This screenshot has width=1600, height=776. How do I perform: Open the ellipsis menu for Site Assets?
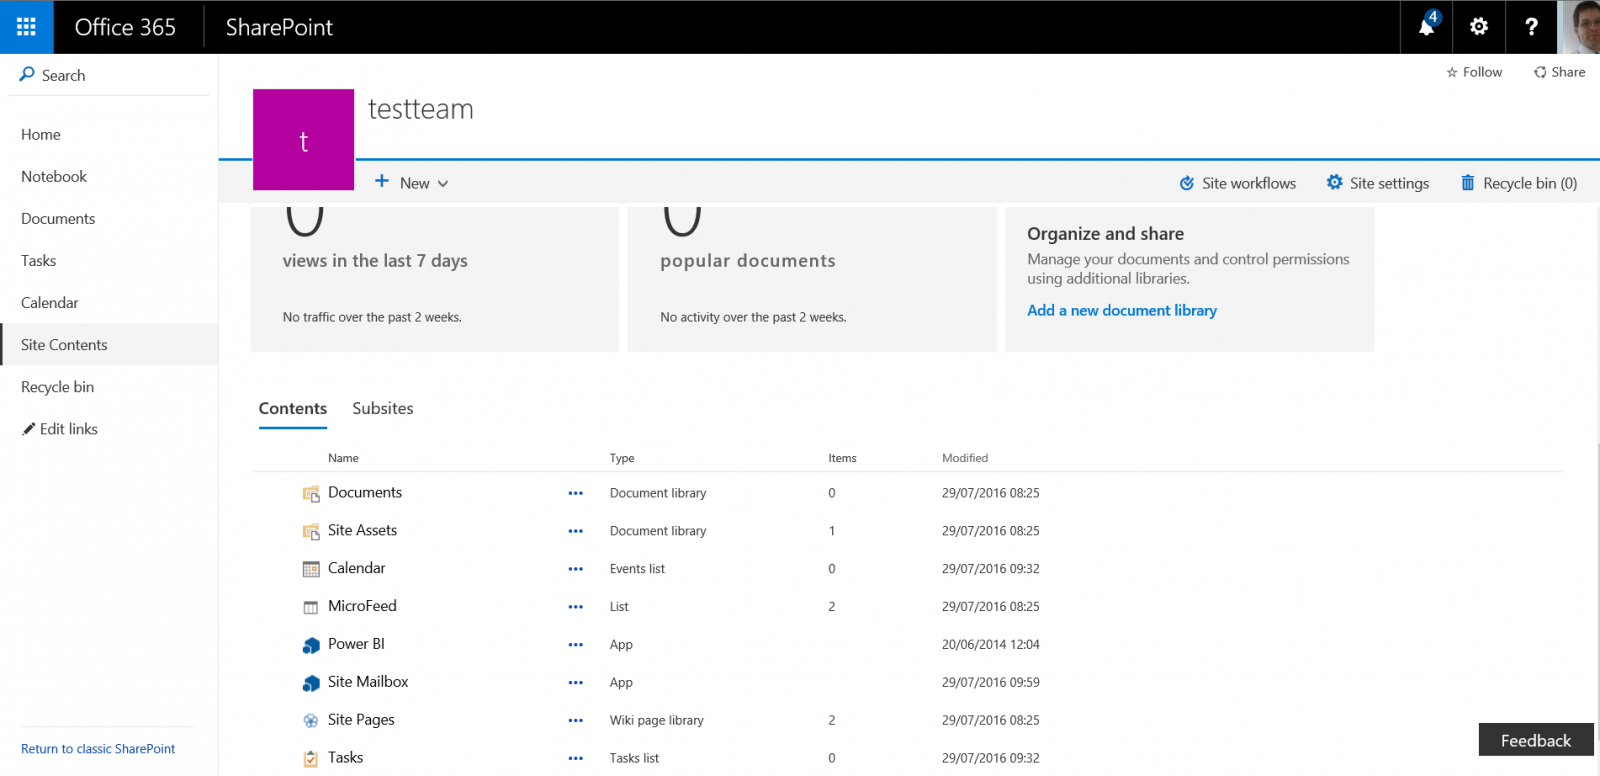pos(575,531)
